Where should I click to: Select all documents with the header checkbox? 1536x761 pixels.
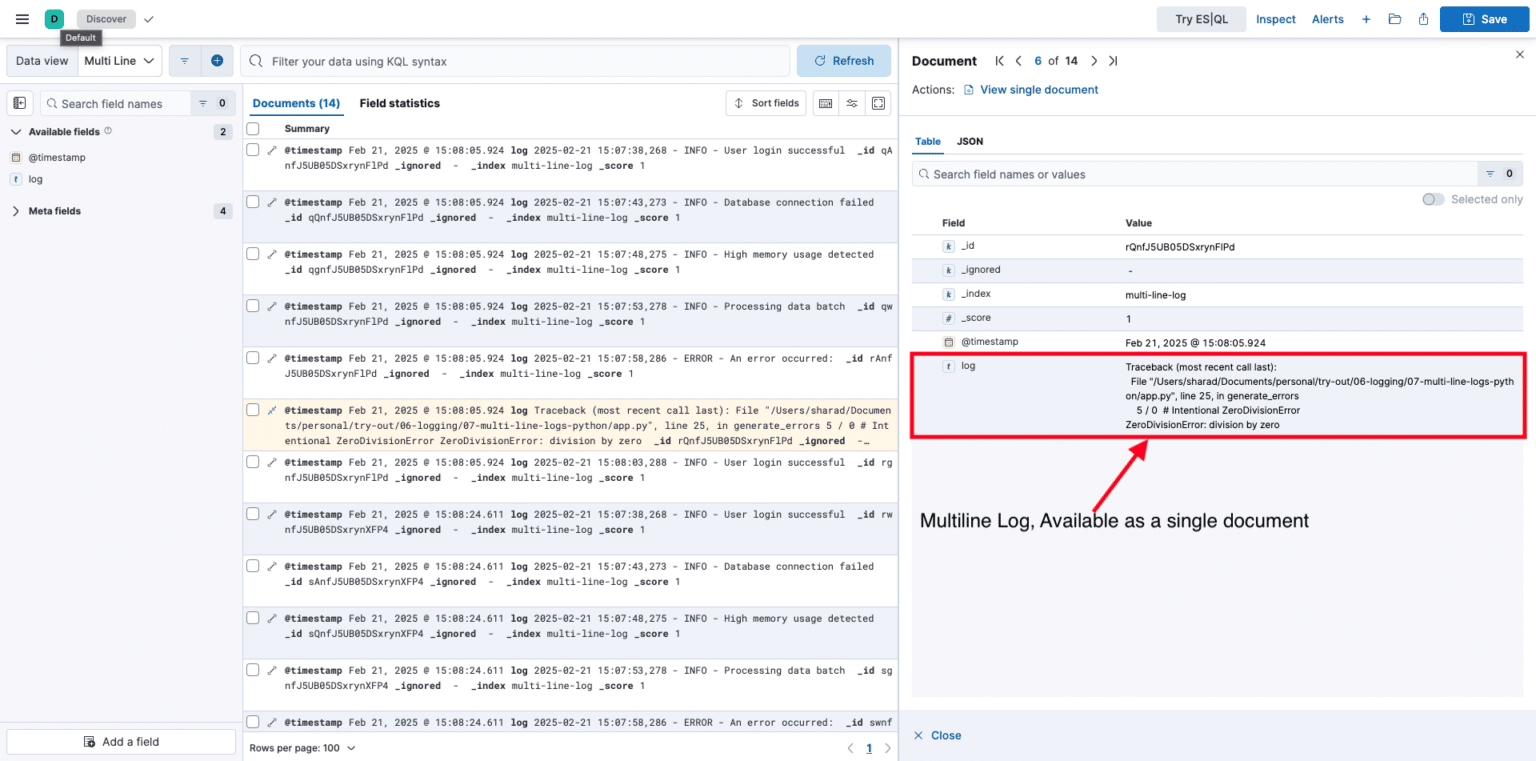[x=252, y=128]
